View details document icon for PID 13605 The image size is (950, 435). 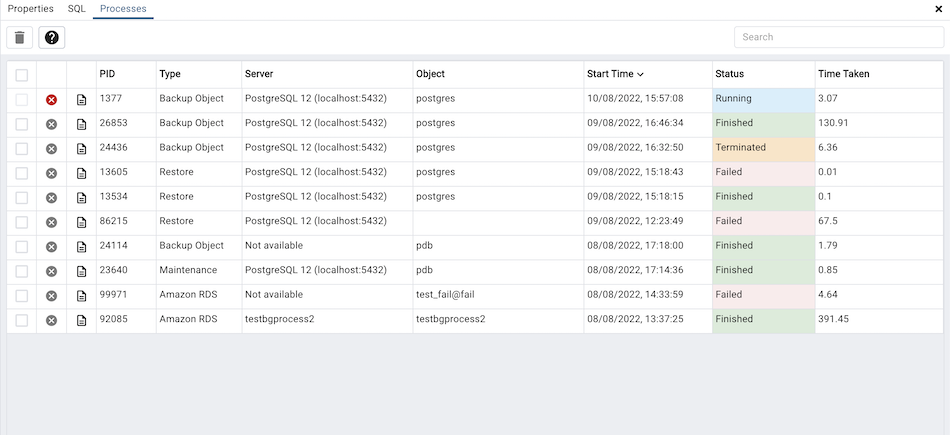pyautogui.click(x=82, y=173)
